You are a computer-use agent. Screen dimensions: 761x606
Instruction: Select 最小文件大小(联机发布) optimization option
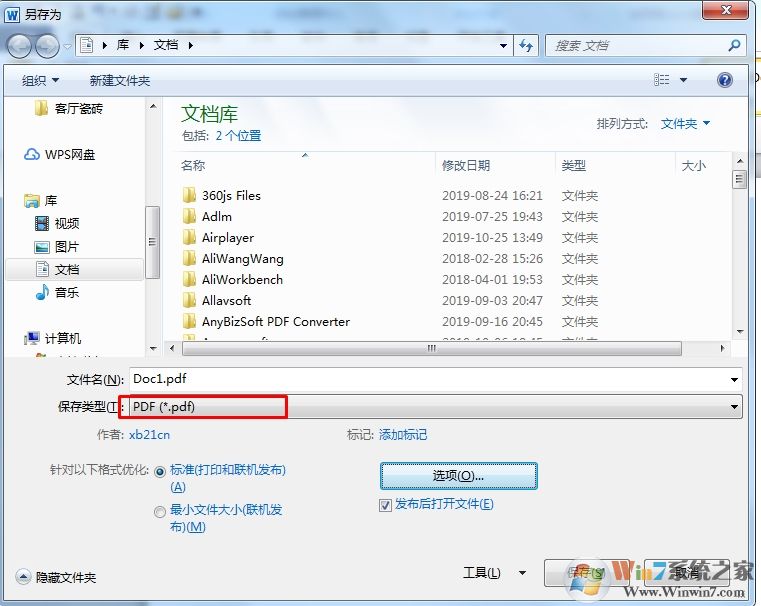(160, 512)
